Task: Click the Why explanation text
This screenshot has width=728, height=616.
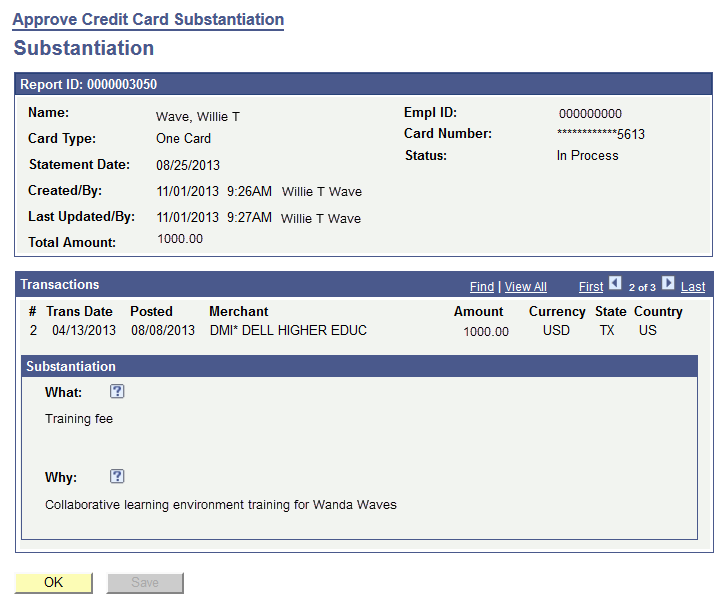Action: 221,505
